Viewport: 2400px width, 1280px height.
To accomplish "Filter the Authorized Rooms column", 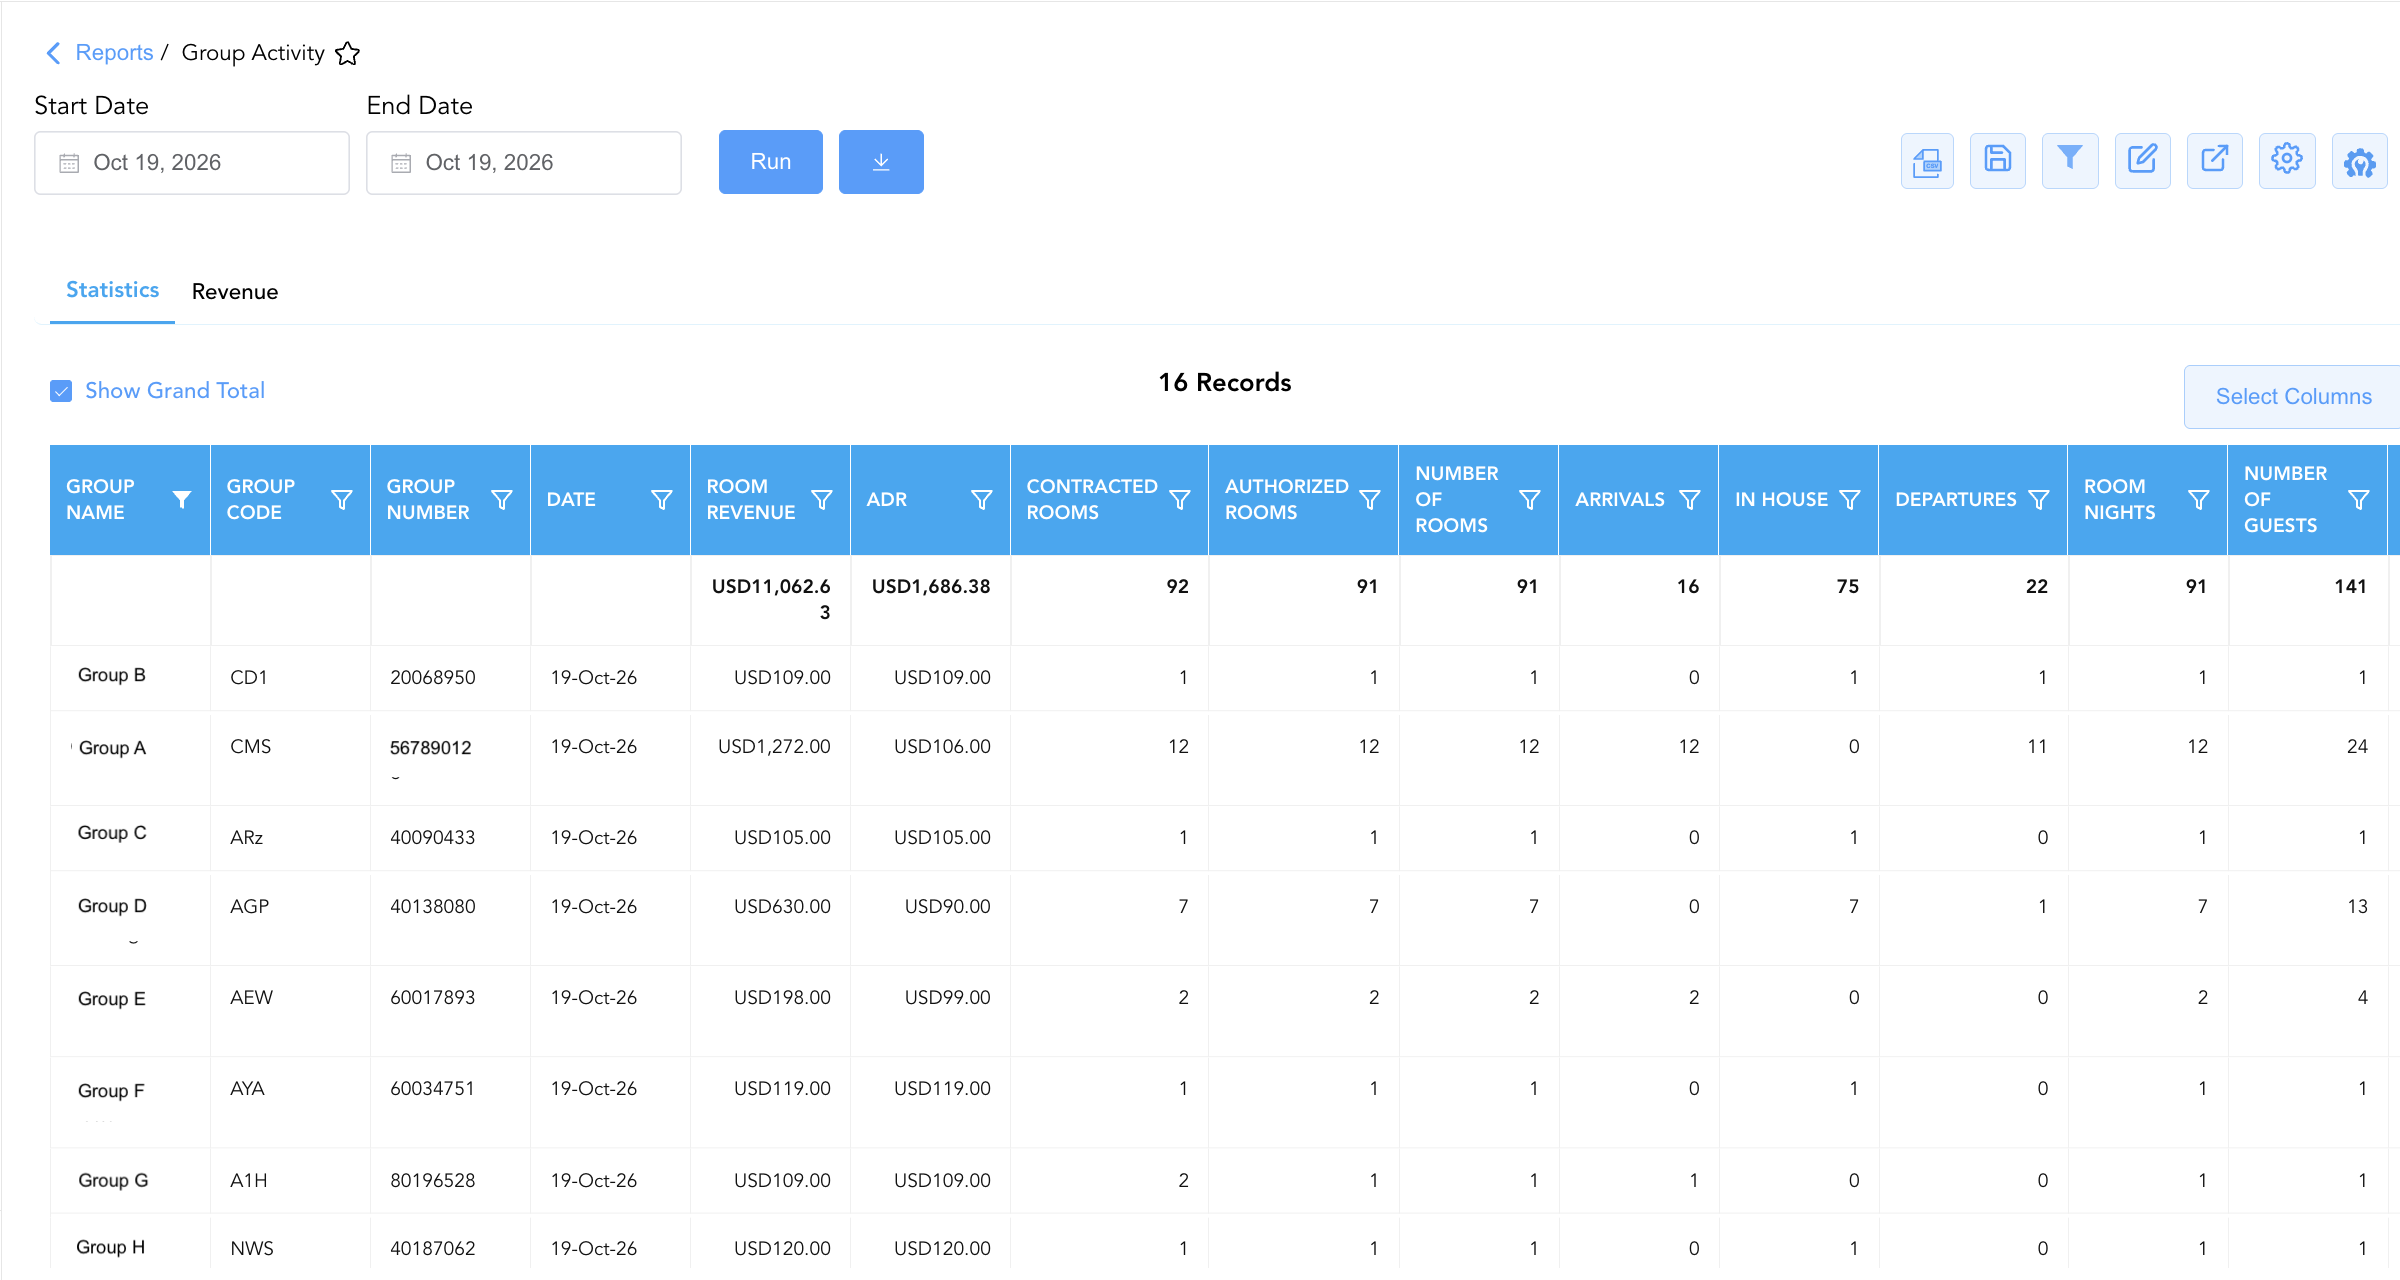I will [1370, 499].
